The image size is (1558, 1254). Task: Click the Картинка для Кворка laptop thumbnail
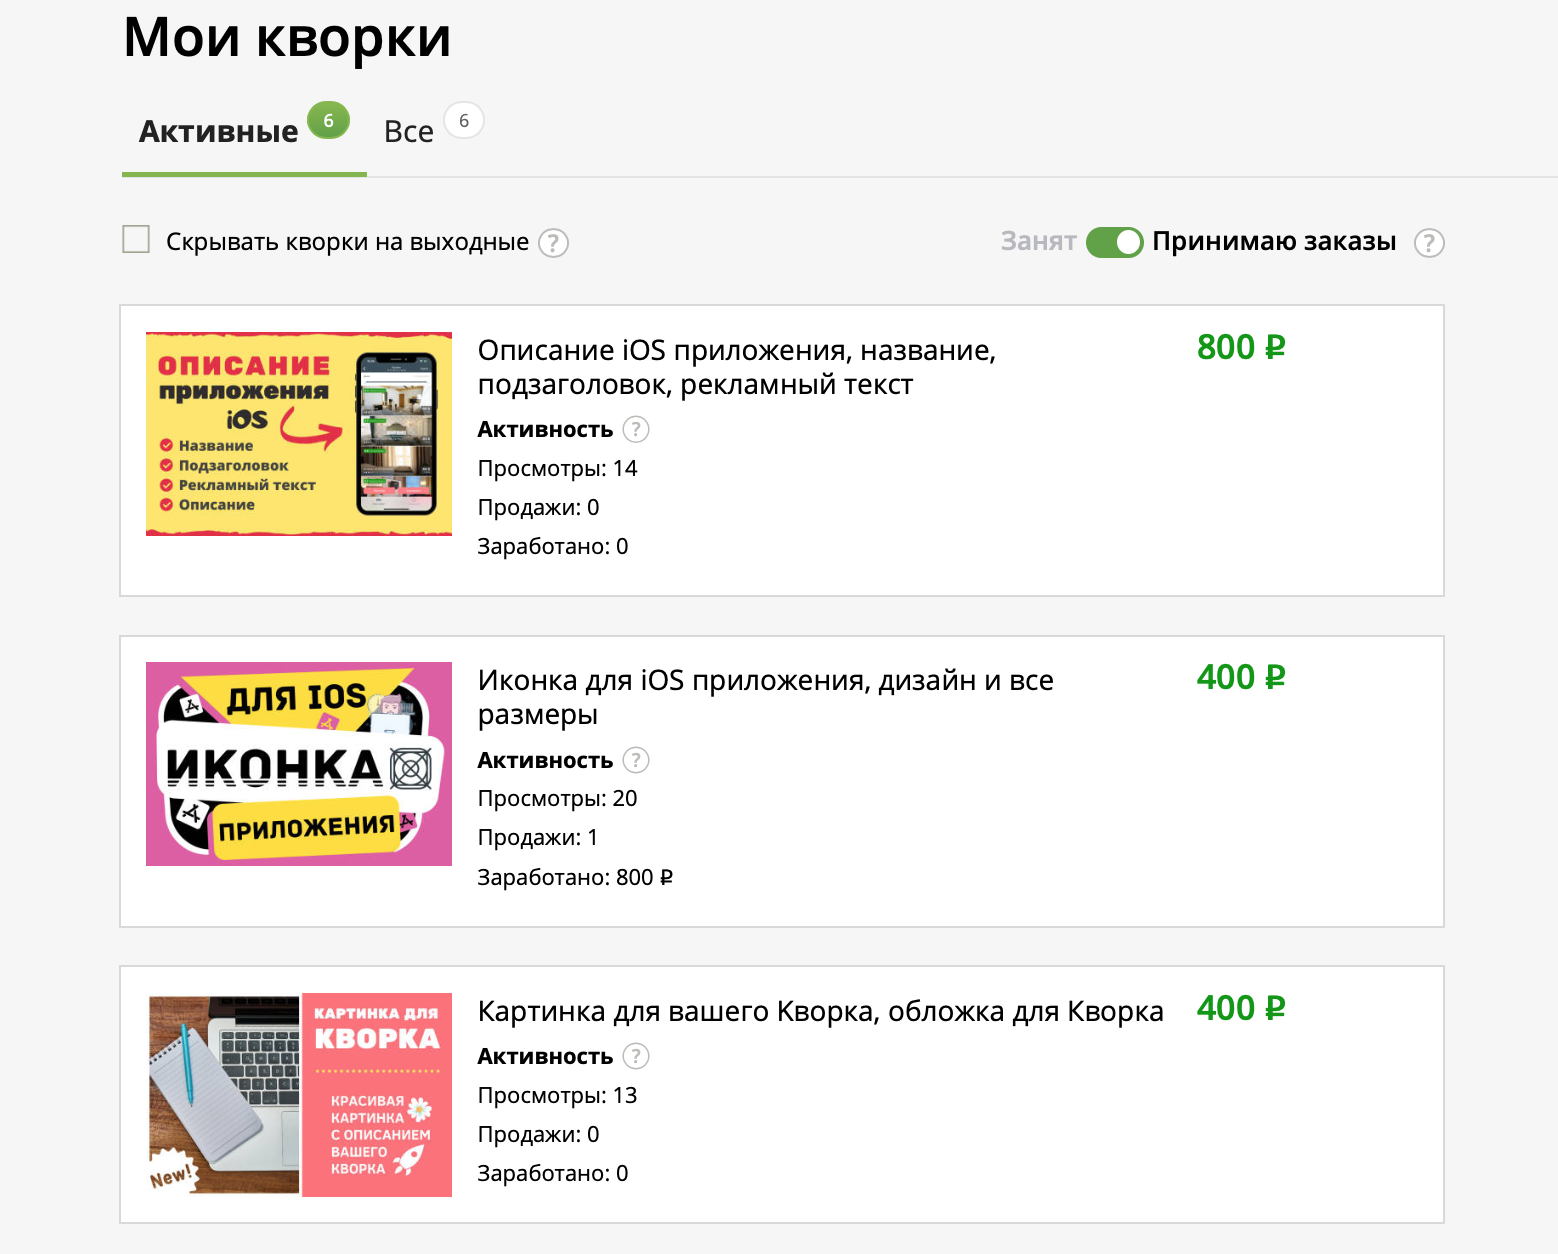(x=298, y=1094)
